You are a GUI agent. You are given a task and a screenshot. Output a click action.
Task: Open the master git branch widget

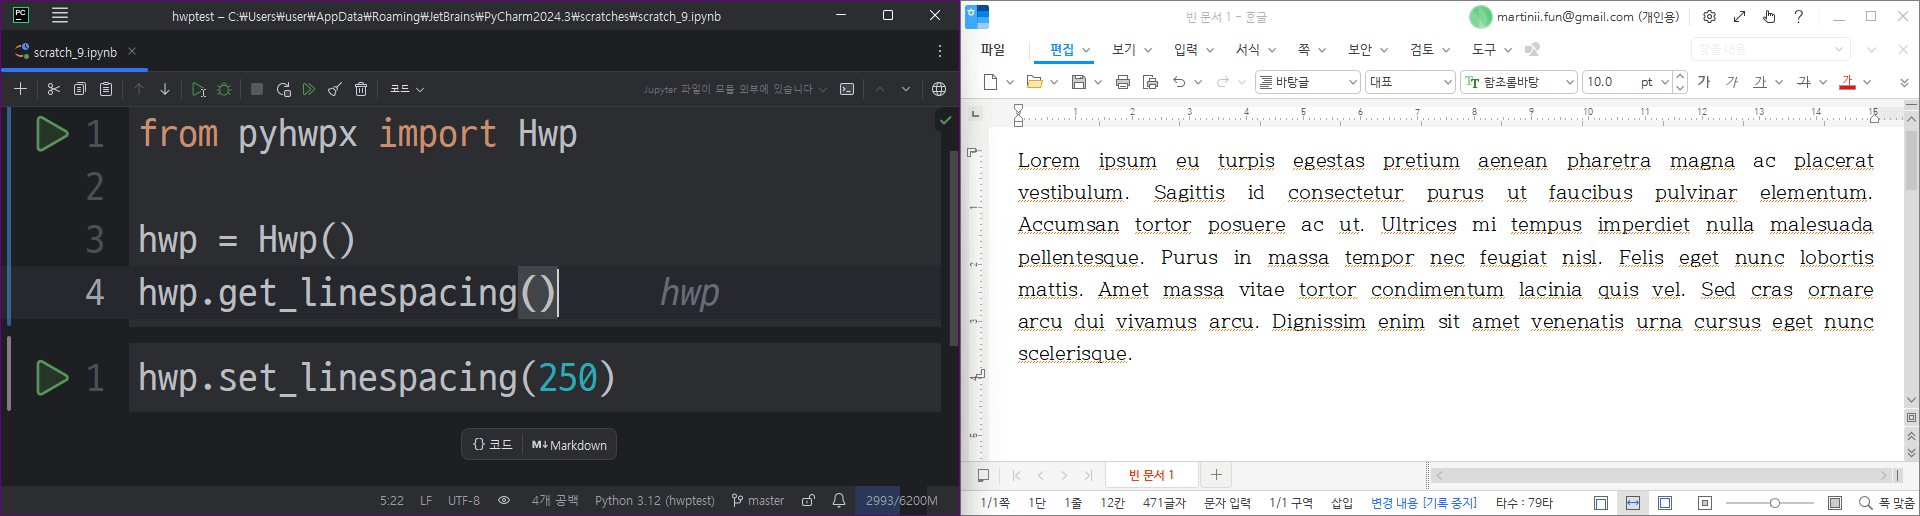[758, 500]
